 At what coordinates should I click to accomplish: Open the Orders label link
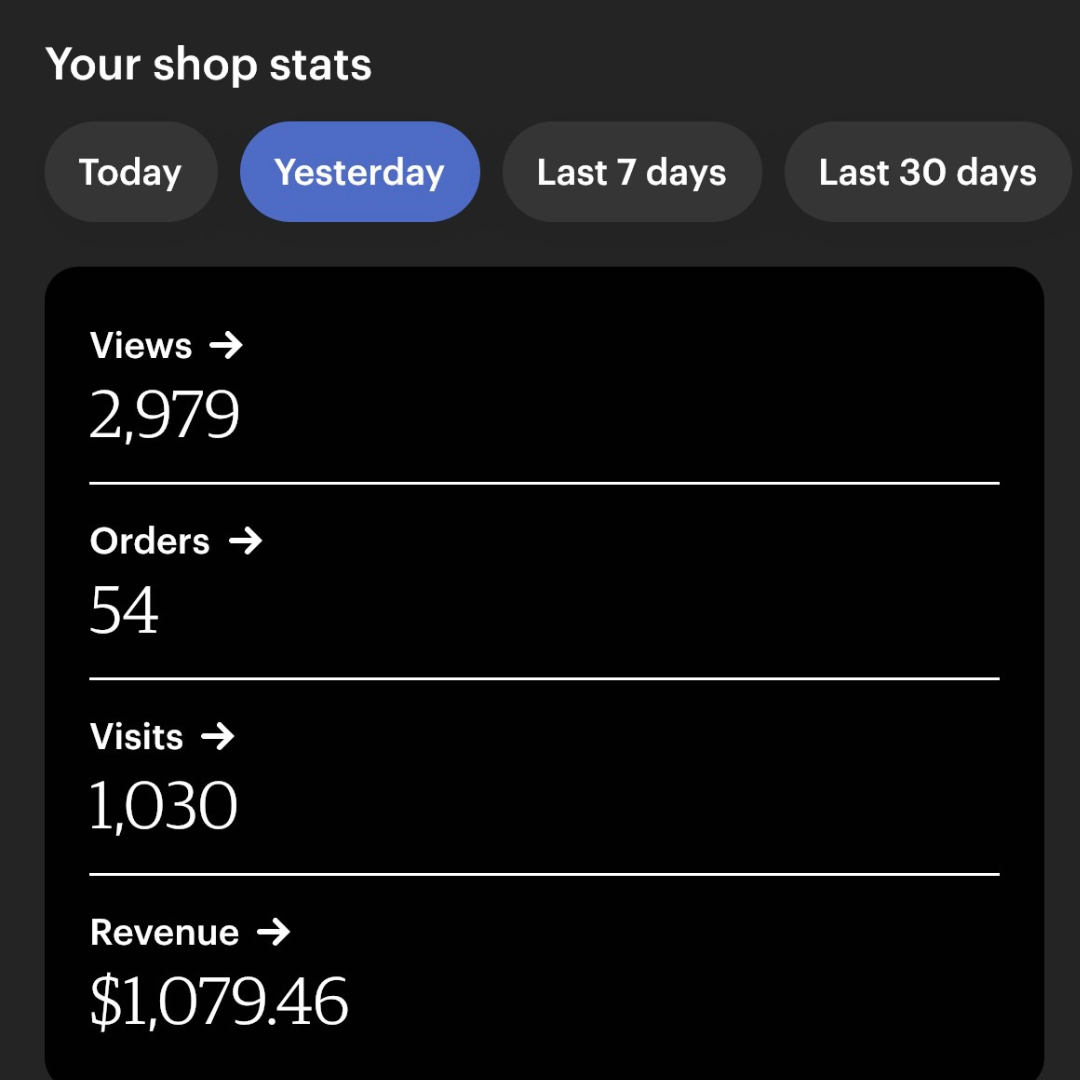[149, 541]
